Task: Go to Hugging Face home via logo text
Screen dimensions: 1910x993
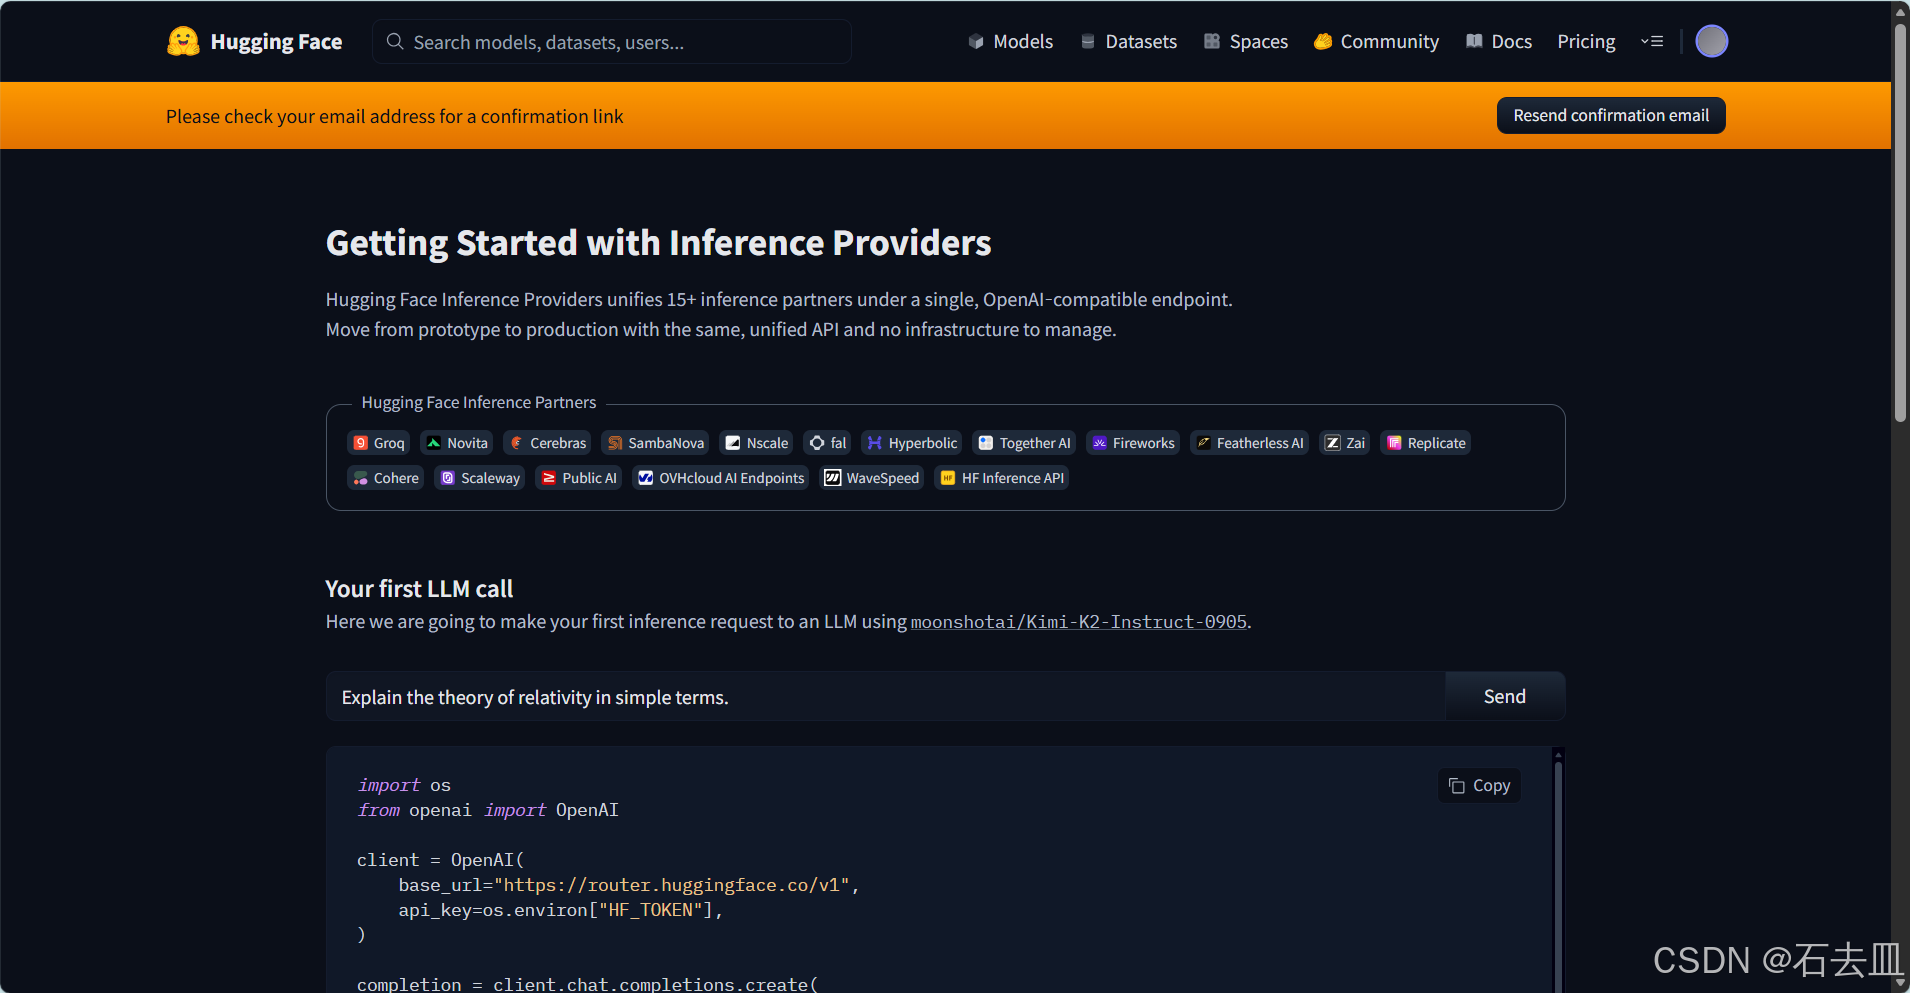Action: coord(276,42)
